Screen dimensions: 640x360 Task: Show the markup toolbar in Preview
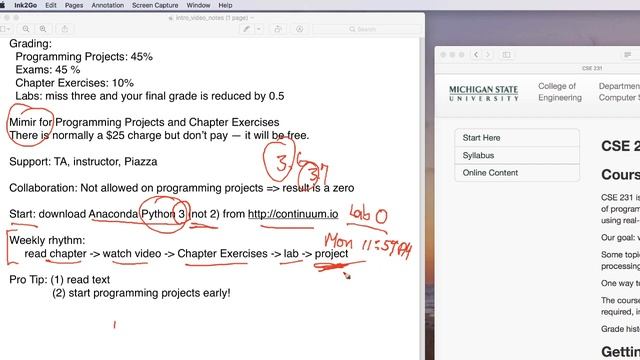tap(300, 29)
